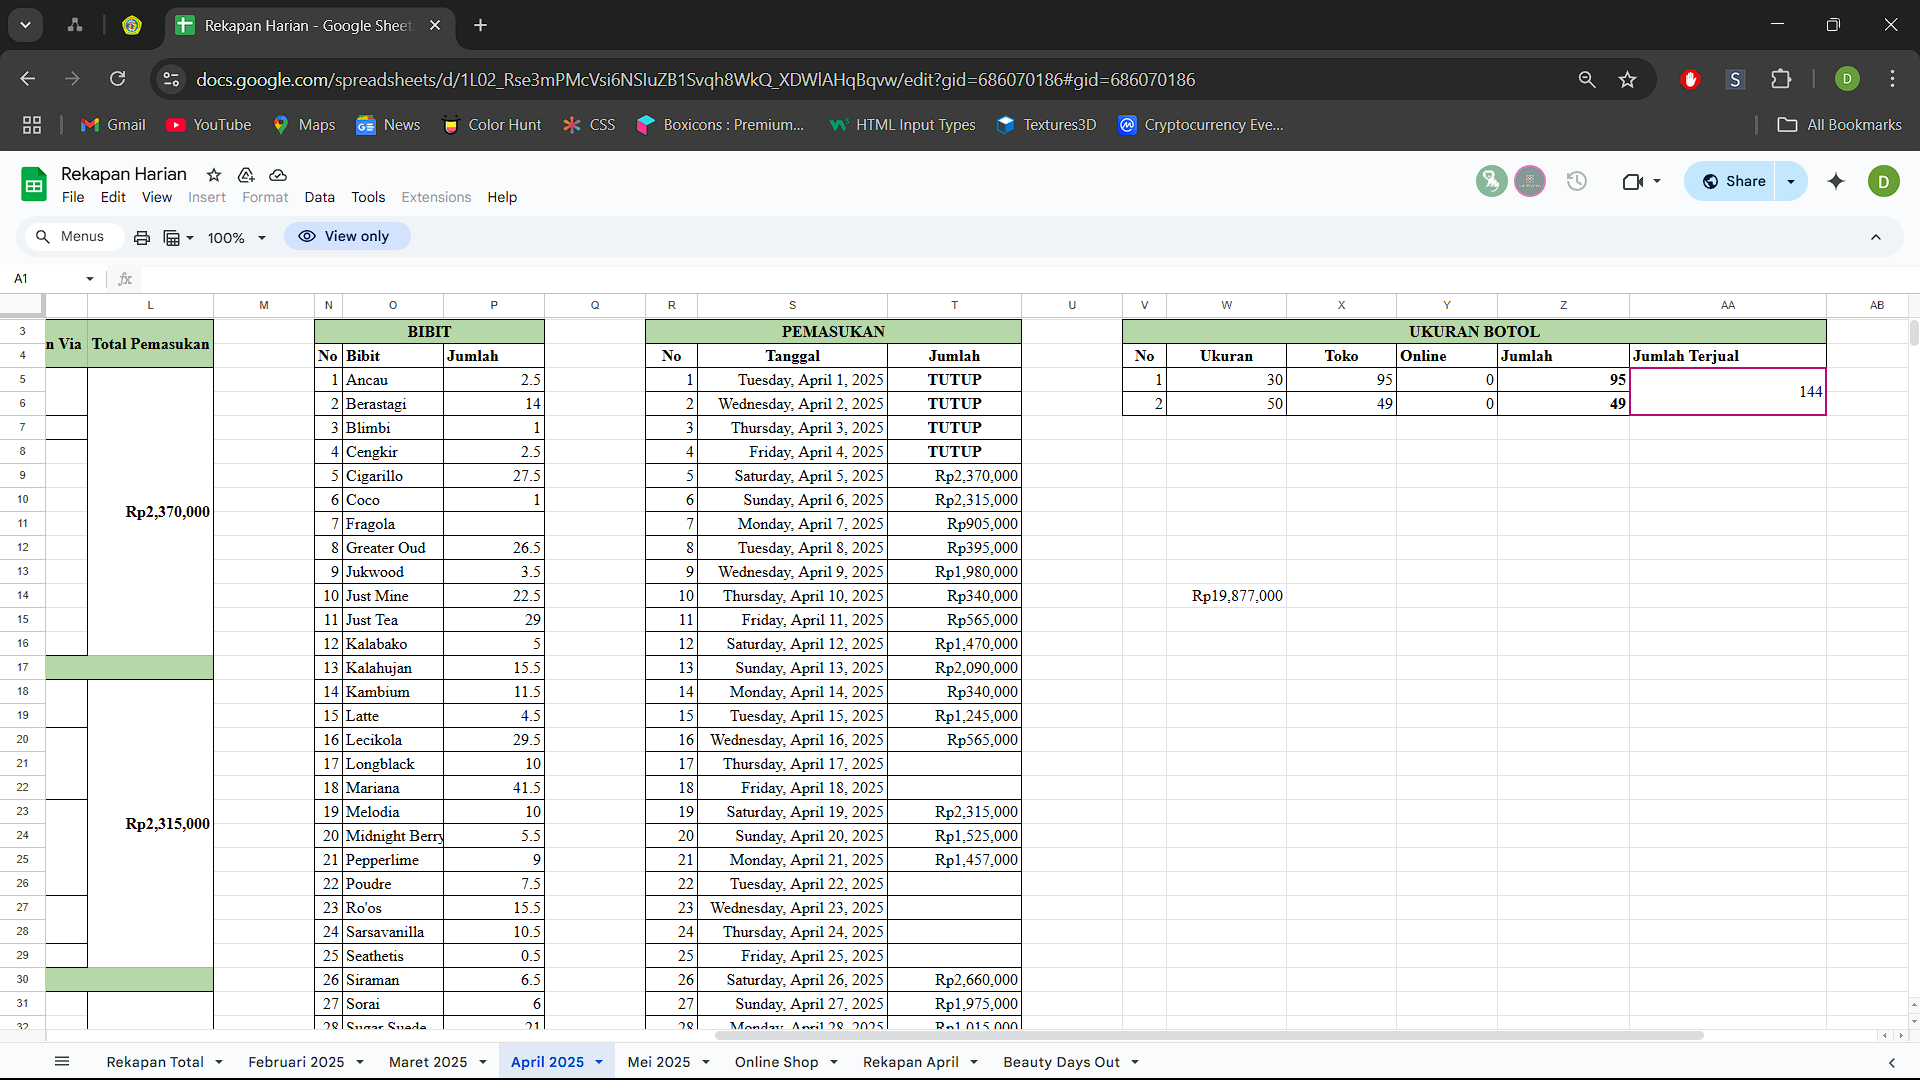Image resolution: width=1920 pixels, height=1080 pixels.
Task: Open the 100% zoom dropdown
Action: pyautogui.click(x=237, y=238)
